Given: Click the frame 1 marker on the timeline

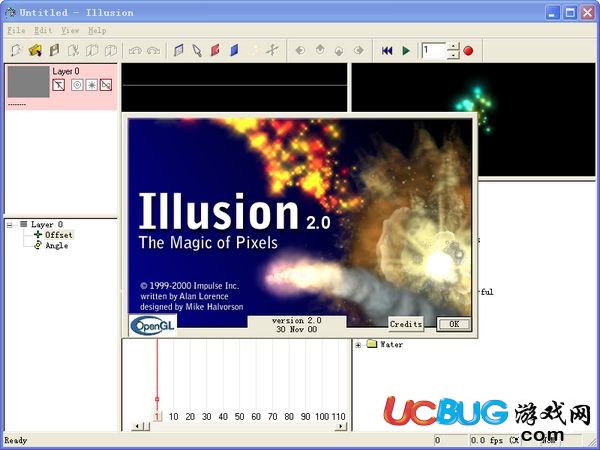Looking at the screenshot, I should click(x=157, y=416).
